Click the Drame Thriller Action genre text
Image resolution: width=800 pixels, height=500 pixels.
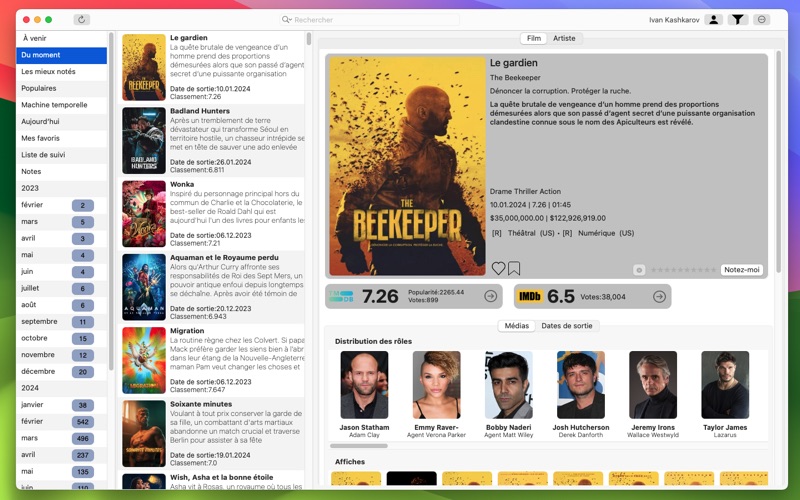pyautogui.click(x=525, y=191)
